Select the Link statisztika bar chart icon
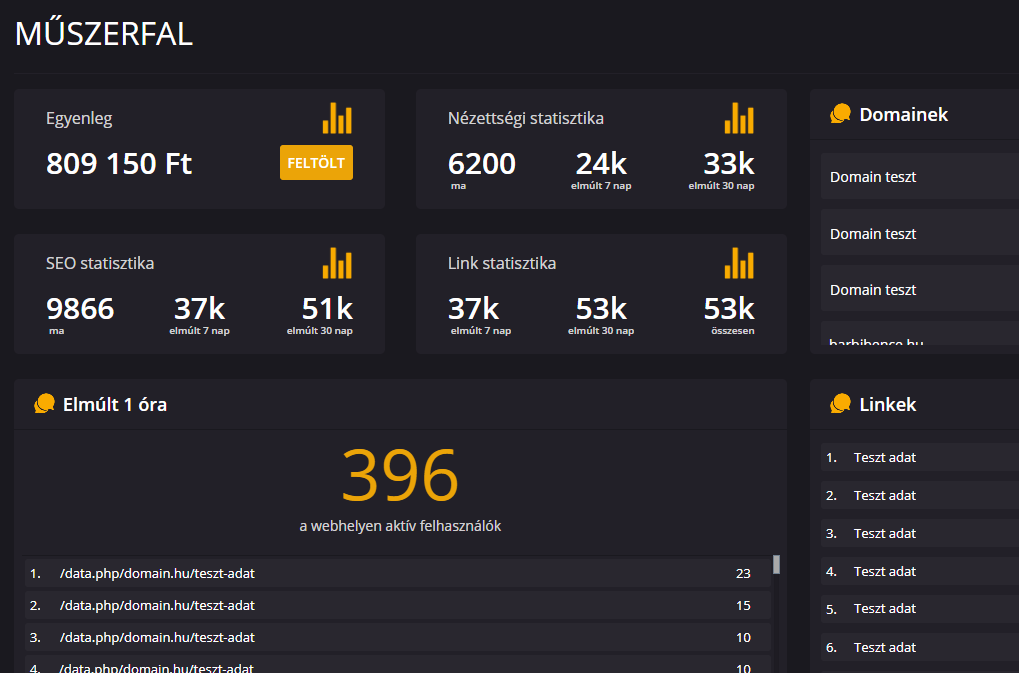The height and width of the screenshot is (673, 1019). point(740,263)
